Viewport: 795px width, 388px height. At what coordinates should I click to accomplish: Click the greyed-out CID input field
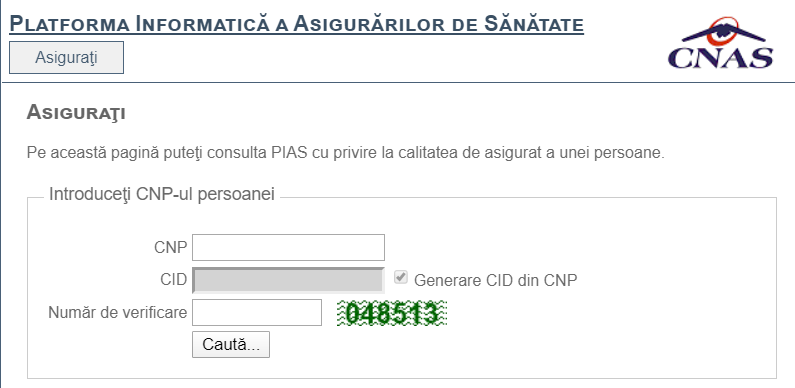coord(288,280)
